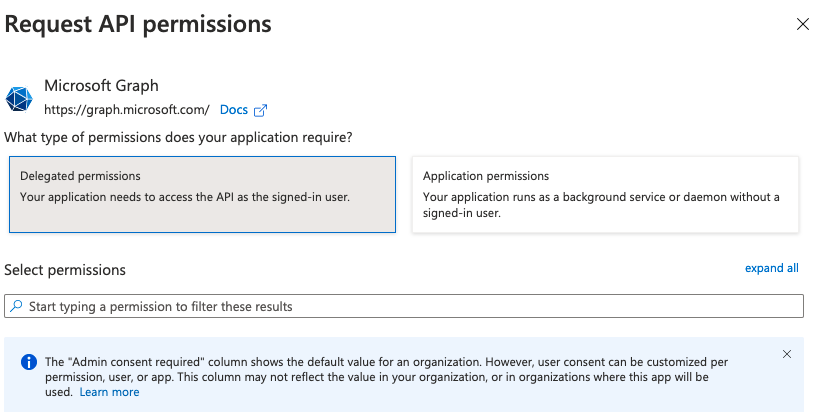Screen dimensions: 824x412
Task: Click the Microsoft Graph title text
Action: pos(101,85)
